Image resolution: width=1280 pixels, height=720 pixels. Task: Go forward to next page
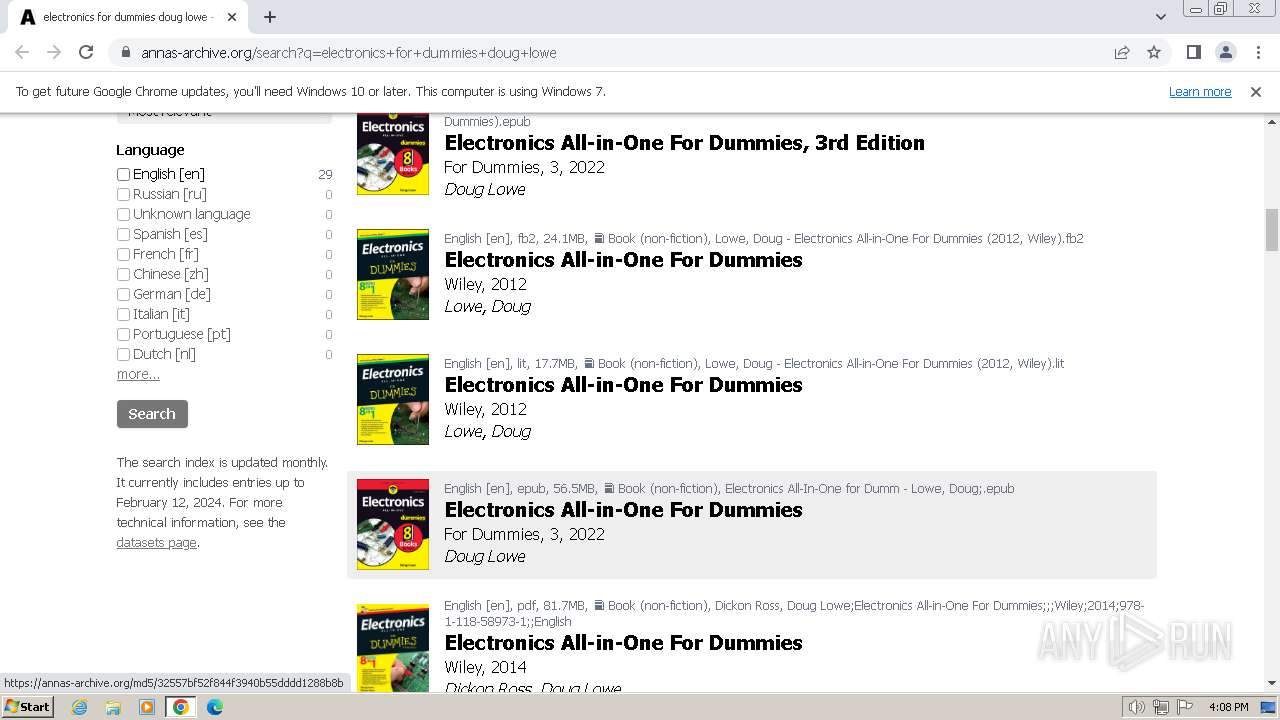coord(54,52)
